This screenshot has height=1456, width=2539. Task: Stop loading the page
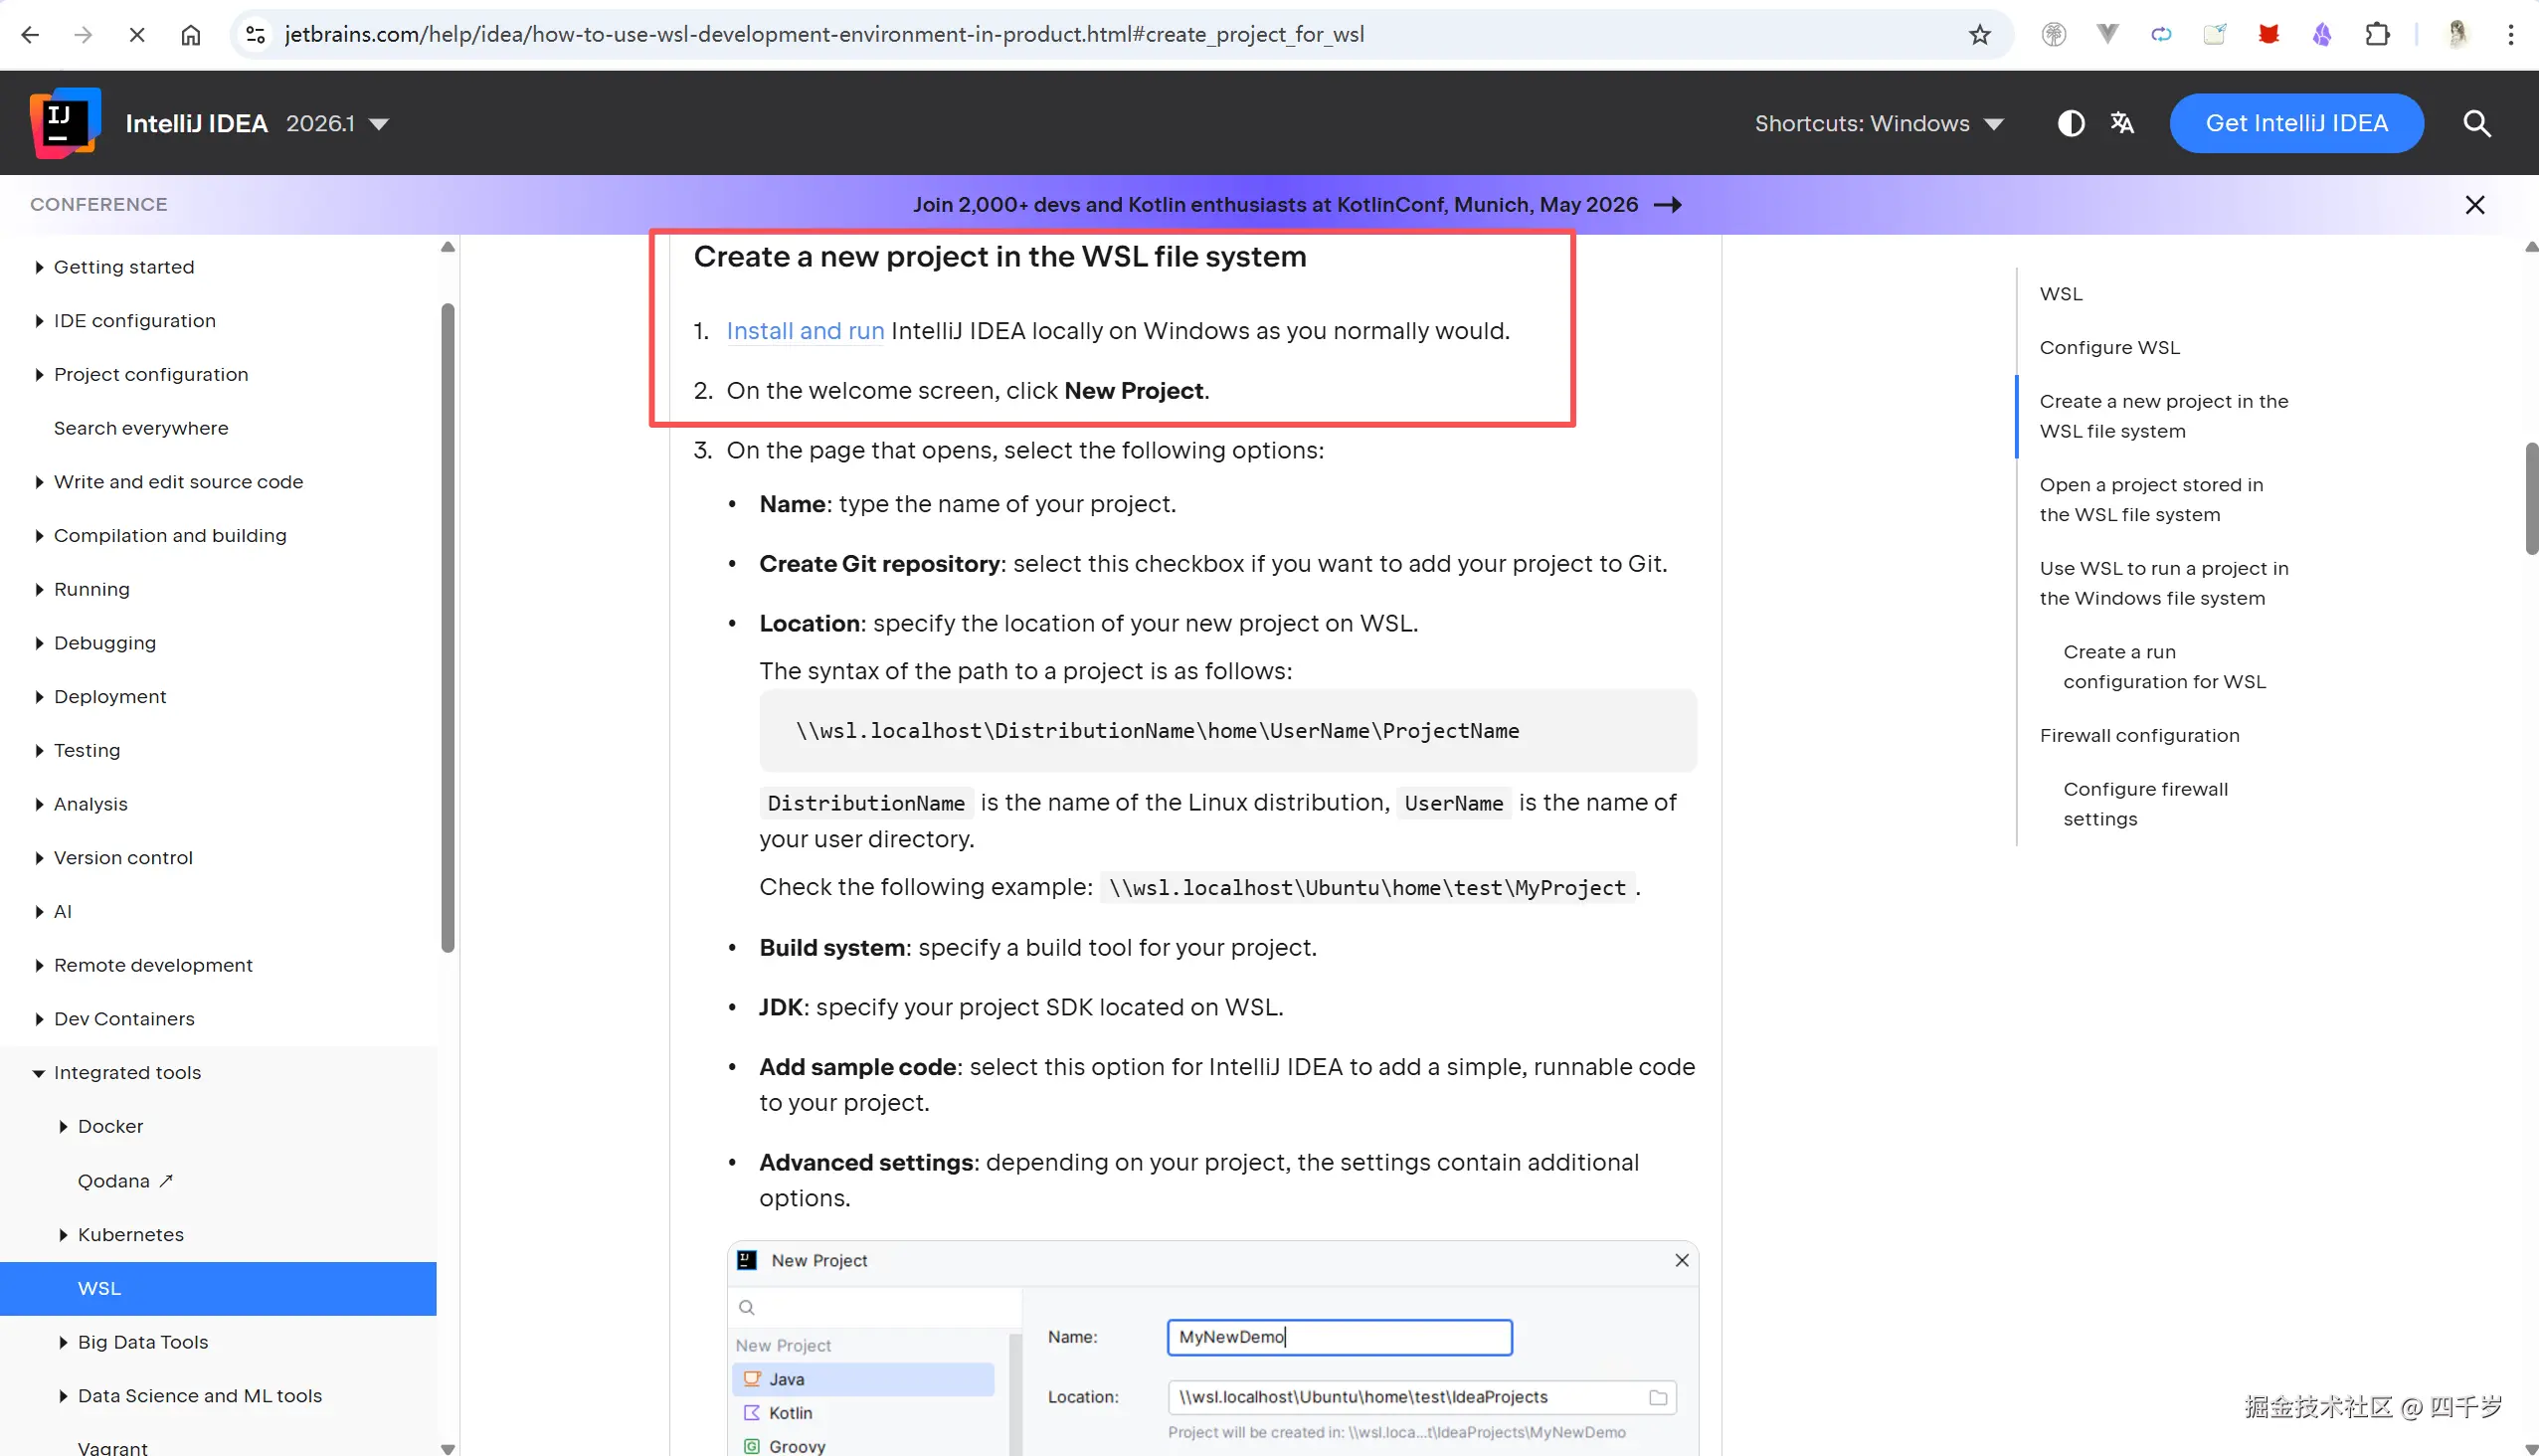[x=137, y=35]
